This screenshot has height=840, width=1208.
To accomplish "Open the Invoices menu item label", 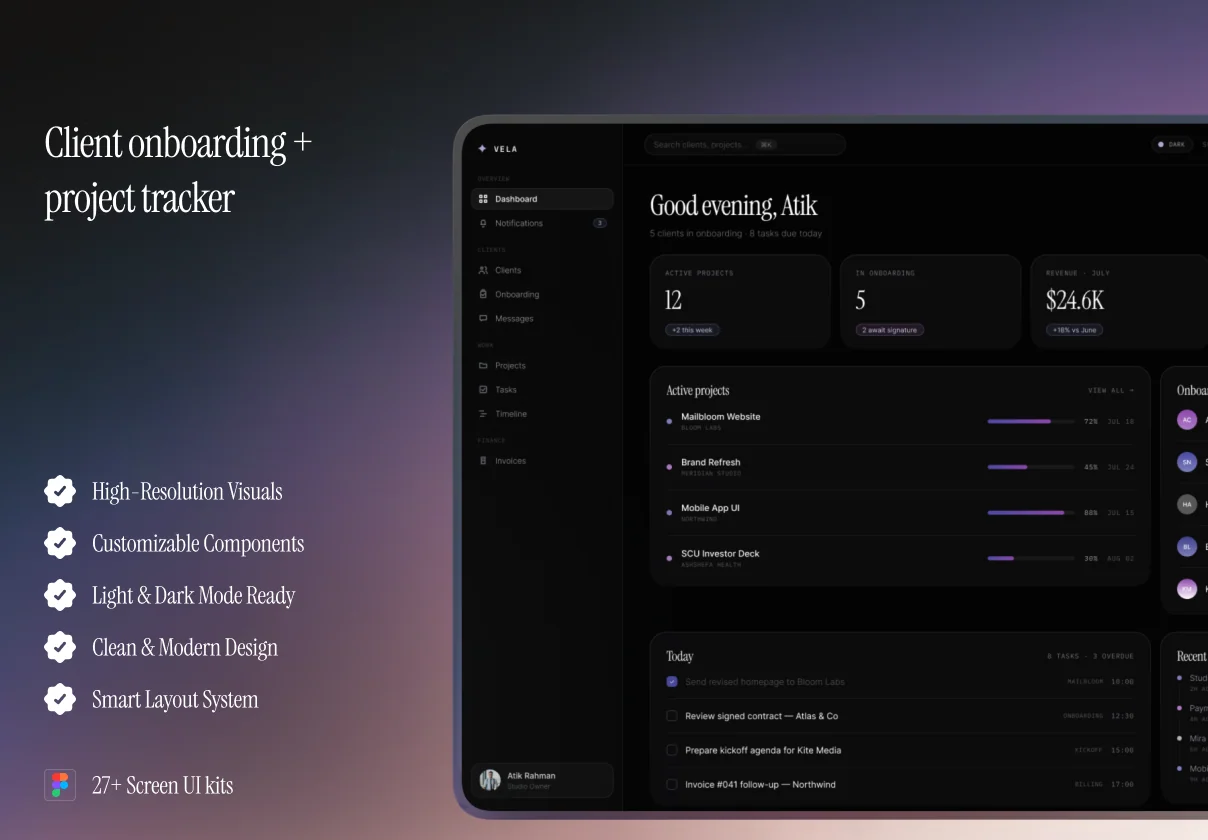I will point(510,460).
